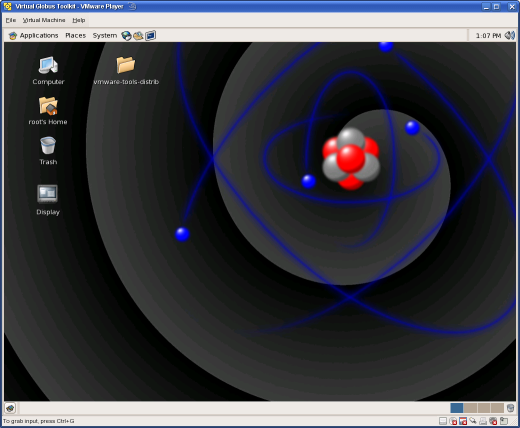The image size is (520, 428).
Task: Expand the Applications menu
Action: click(x=33, y=35)
